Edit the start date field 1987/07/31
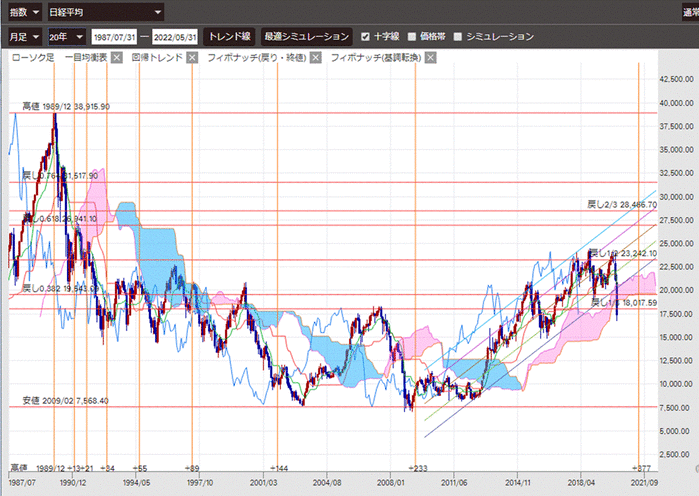 tap(114, 37)
